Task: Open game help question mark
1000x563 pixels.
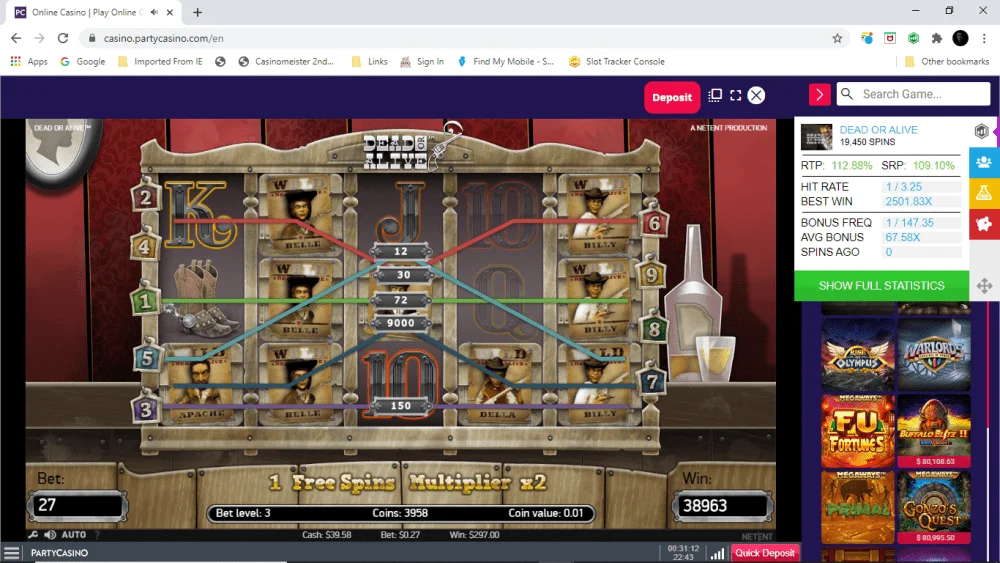Action: click(97, 534)
